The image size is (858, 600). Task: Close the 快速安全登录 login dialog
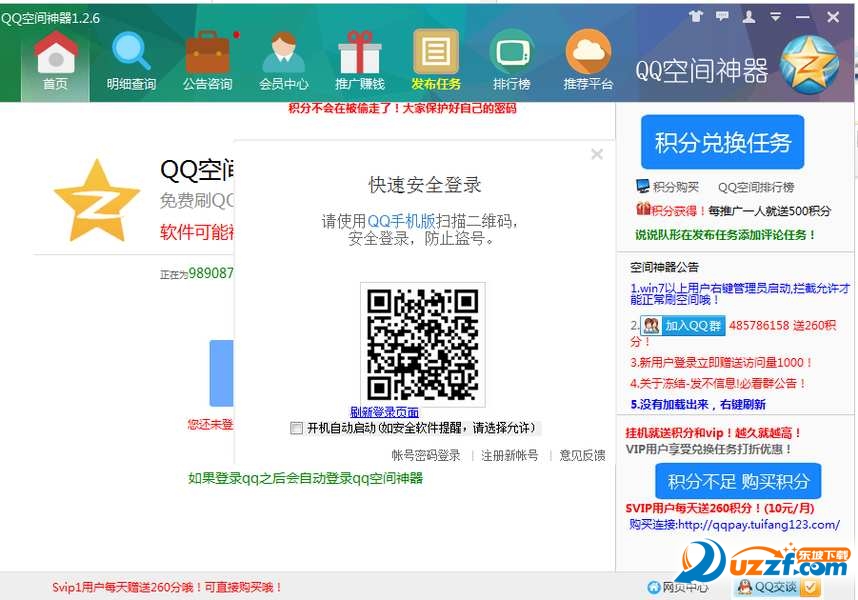597,154
